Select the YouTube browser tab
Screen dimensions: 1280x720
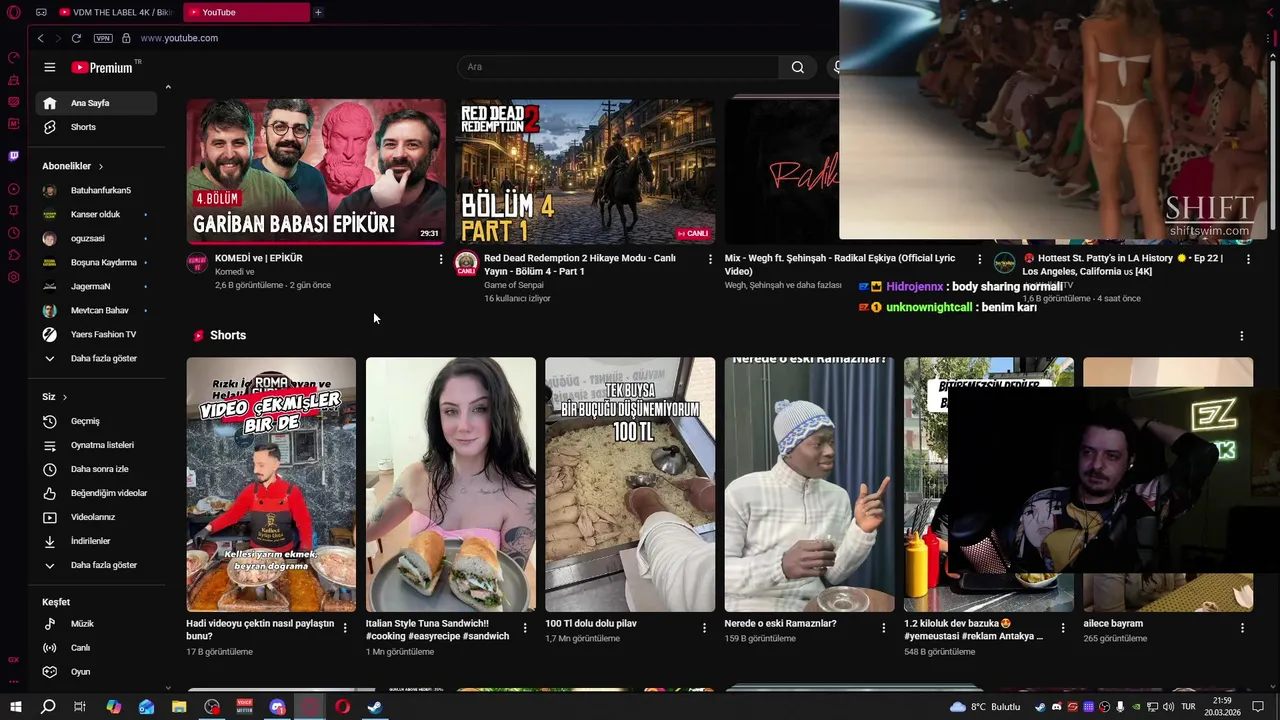tap(245, 12)
